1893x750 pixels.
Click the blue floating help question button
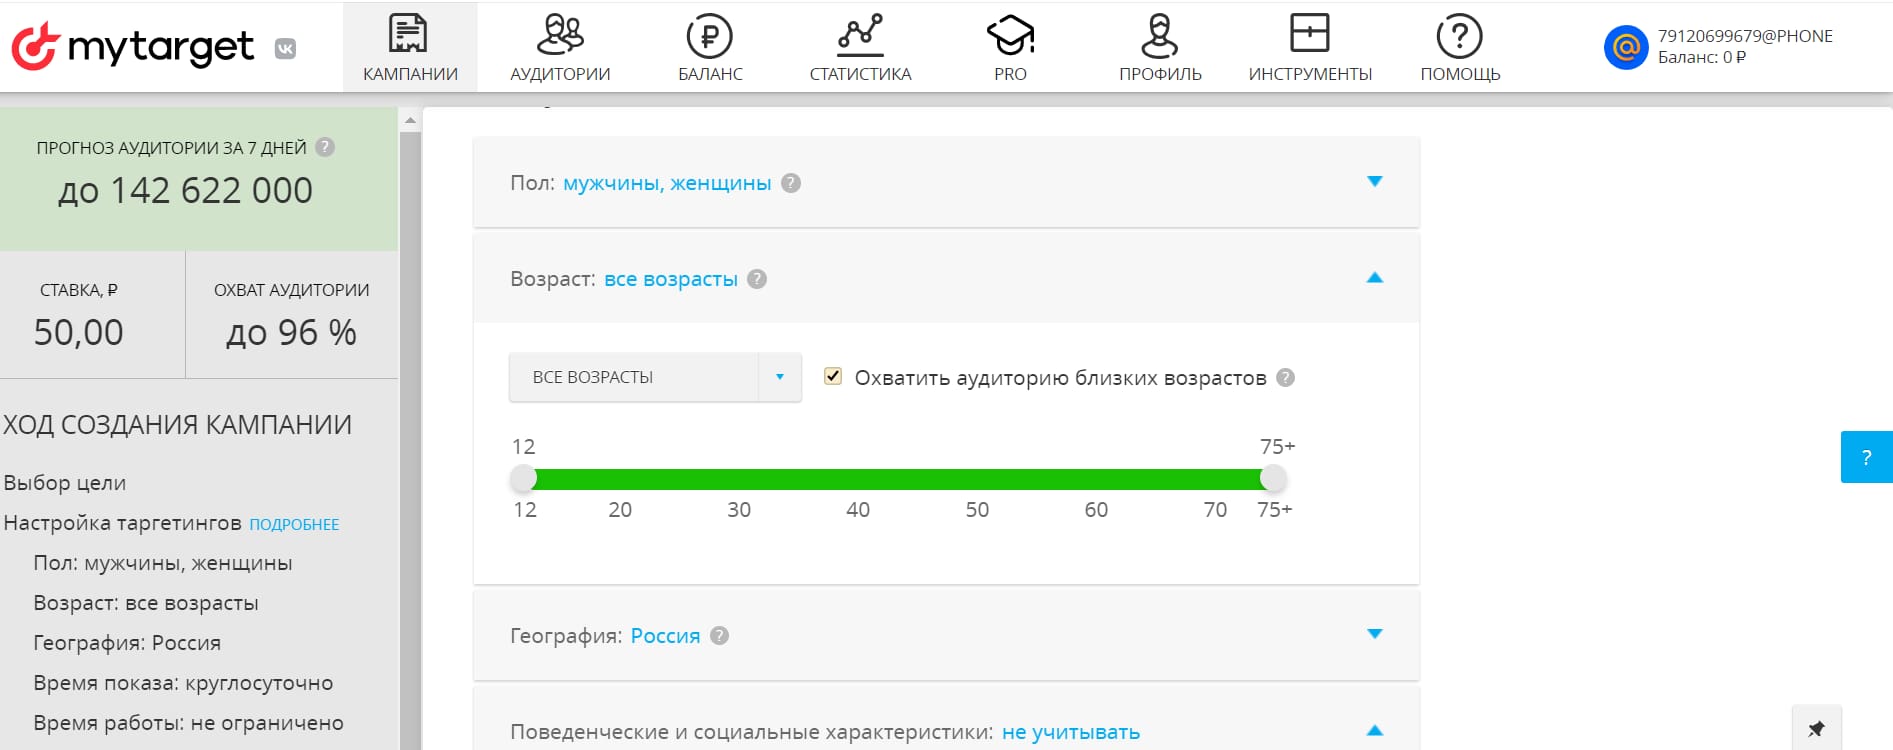click(1866, 457)
